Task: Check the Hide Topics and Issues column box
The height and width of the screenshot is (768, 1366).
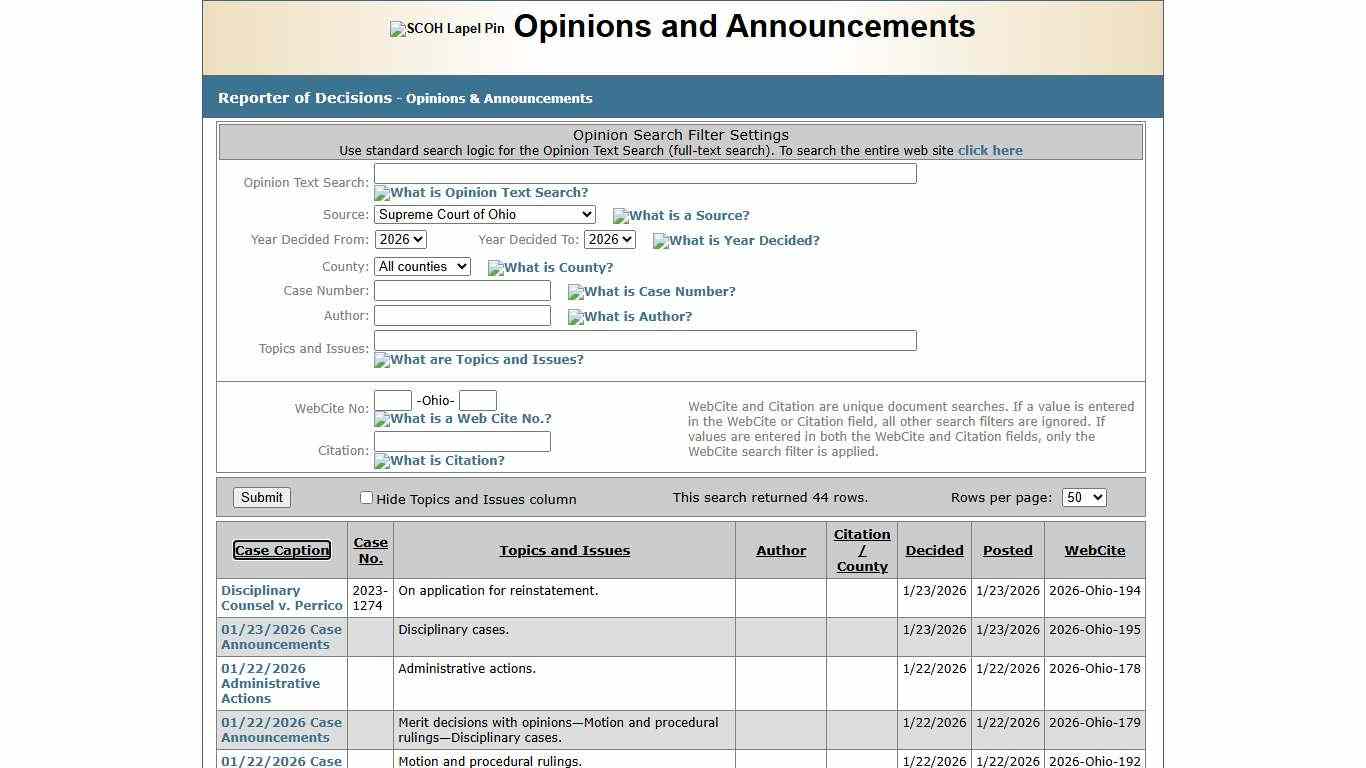Action: tap(366, 498)
